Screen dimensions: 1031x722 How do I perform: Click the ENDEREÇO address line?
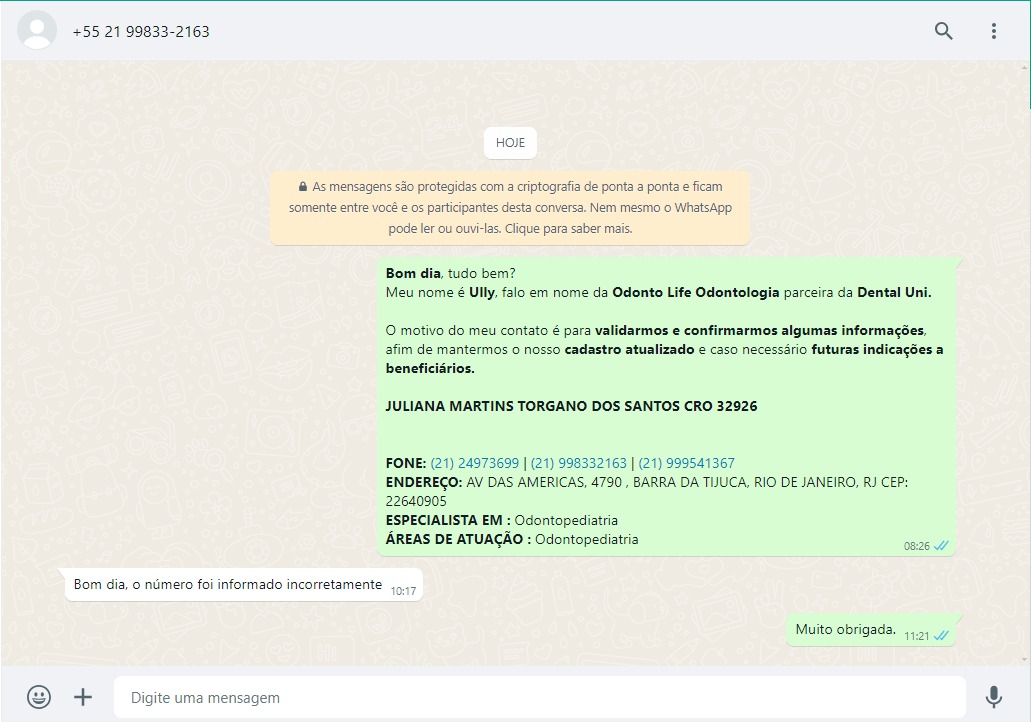pos(646,491)
